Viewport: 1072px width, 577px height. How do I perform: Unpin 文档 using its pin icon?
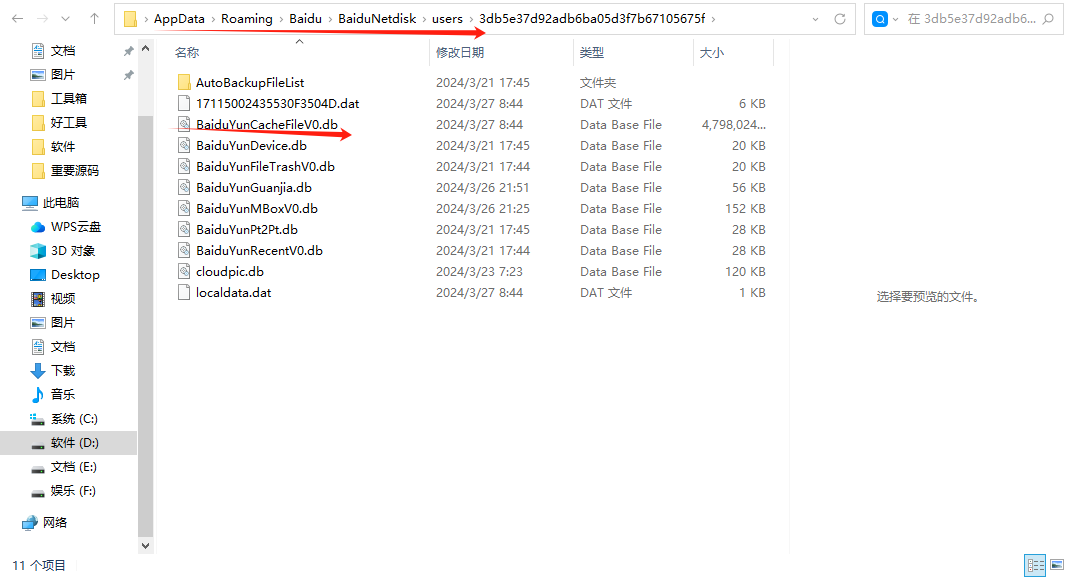tap(128, 51)
